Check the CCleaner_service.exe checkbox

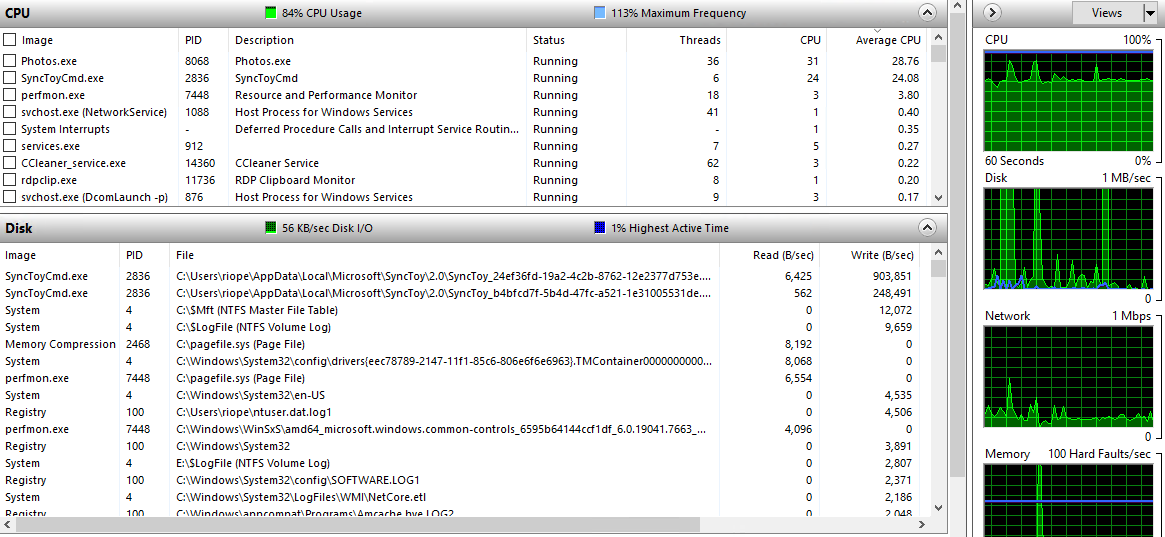pos(9,163)
